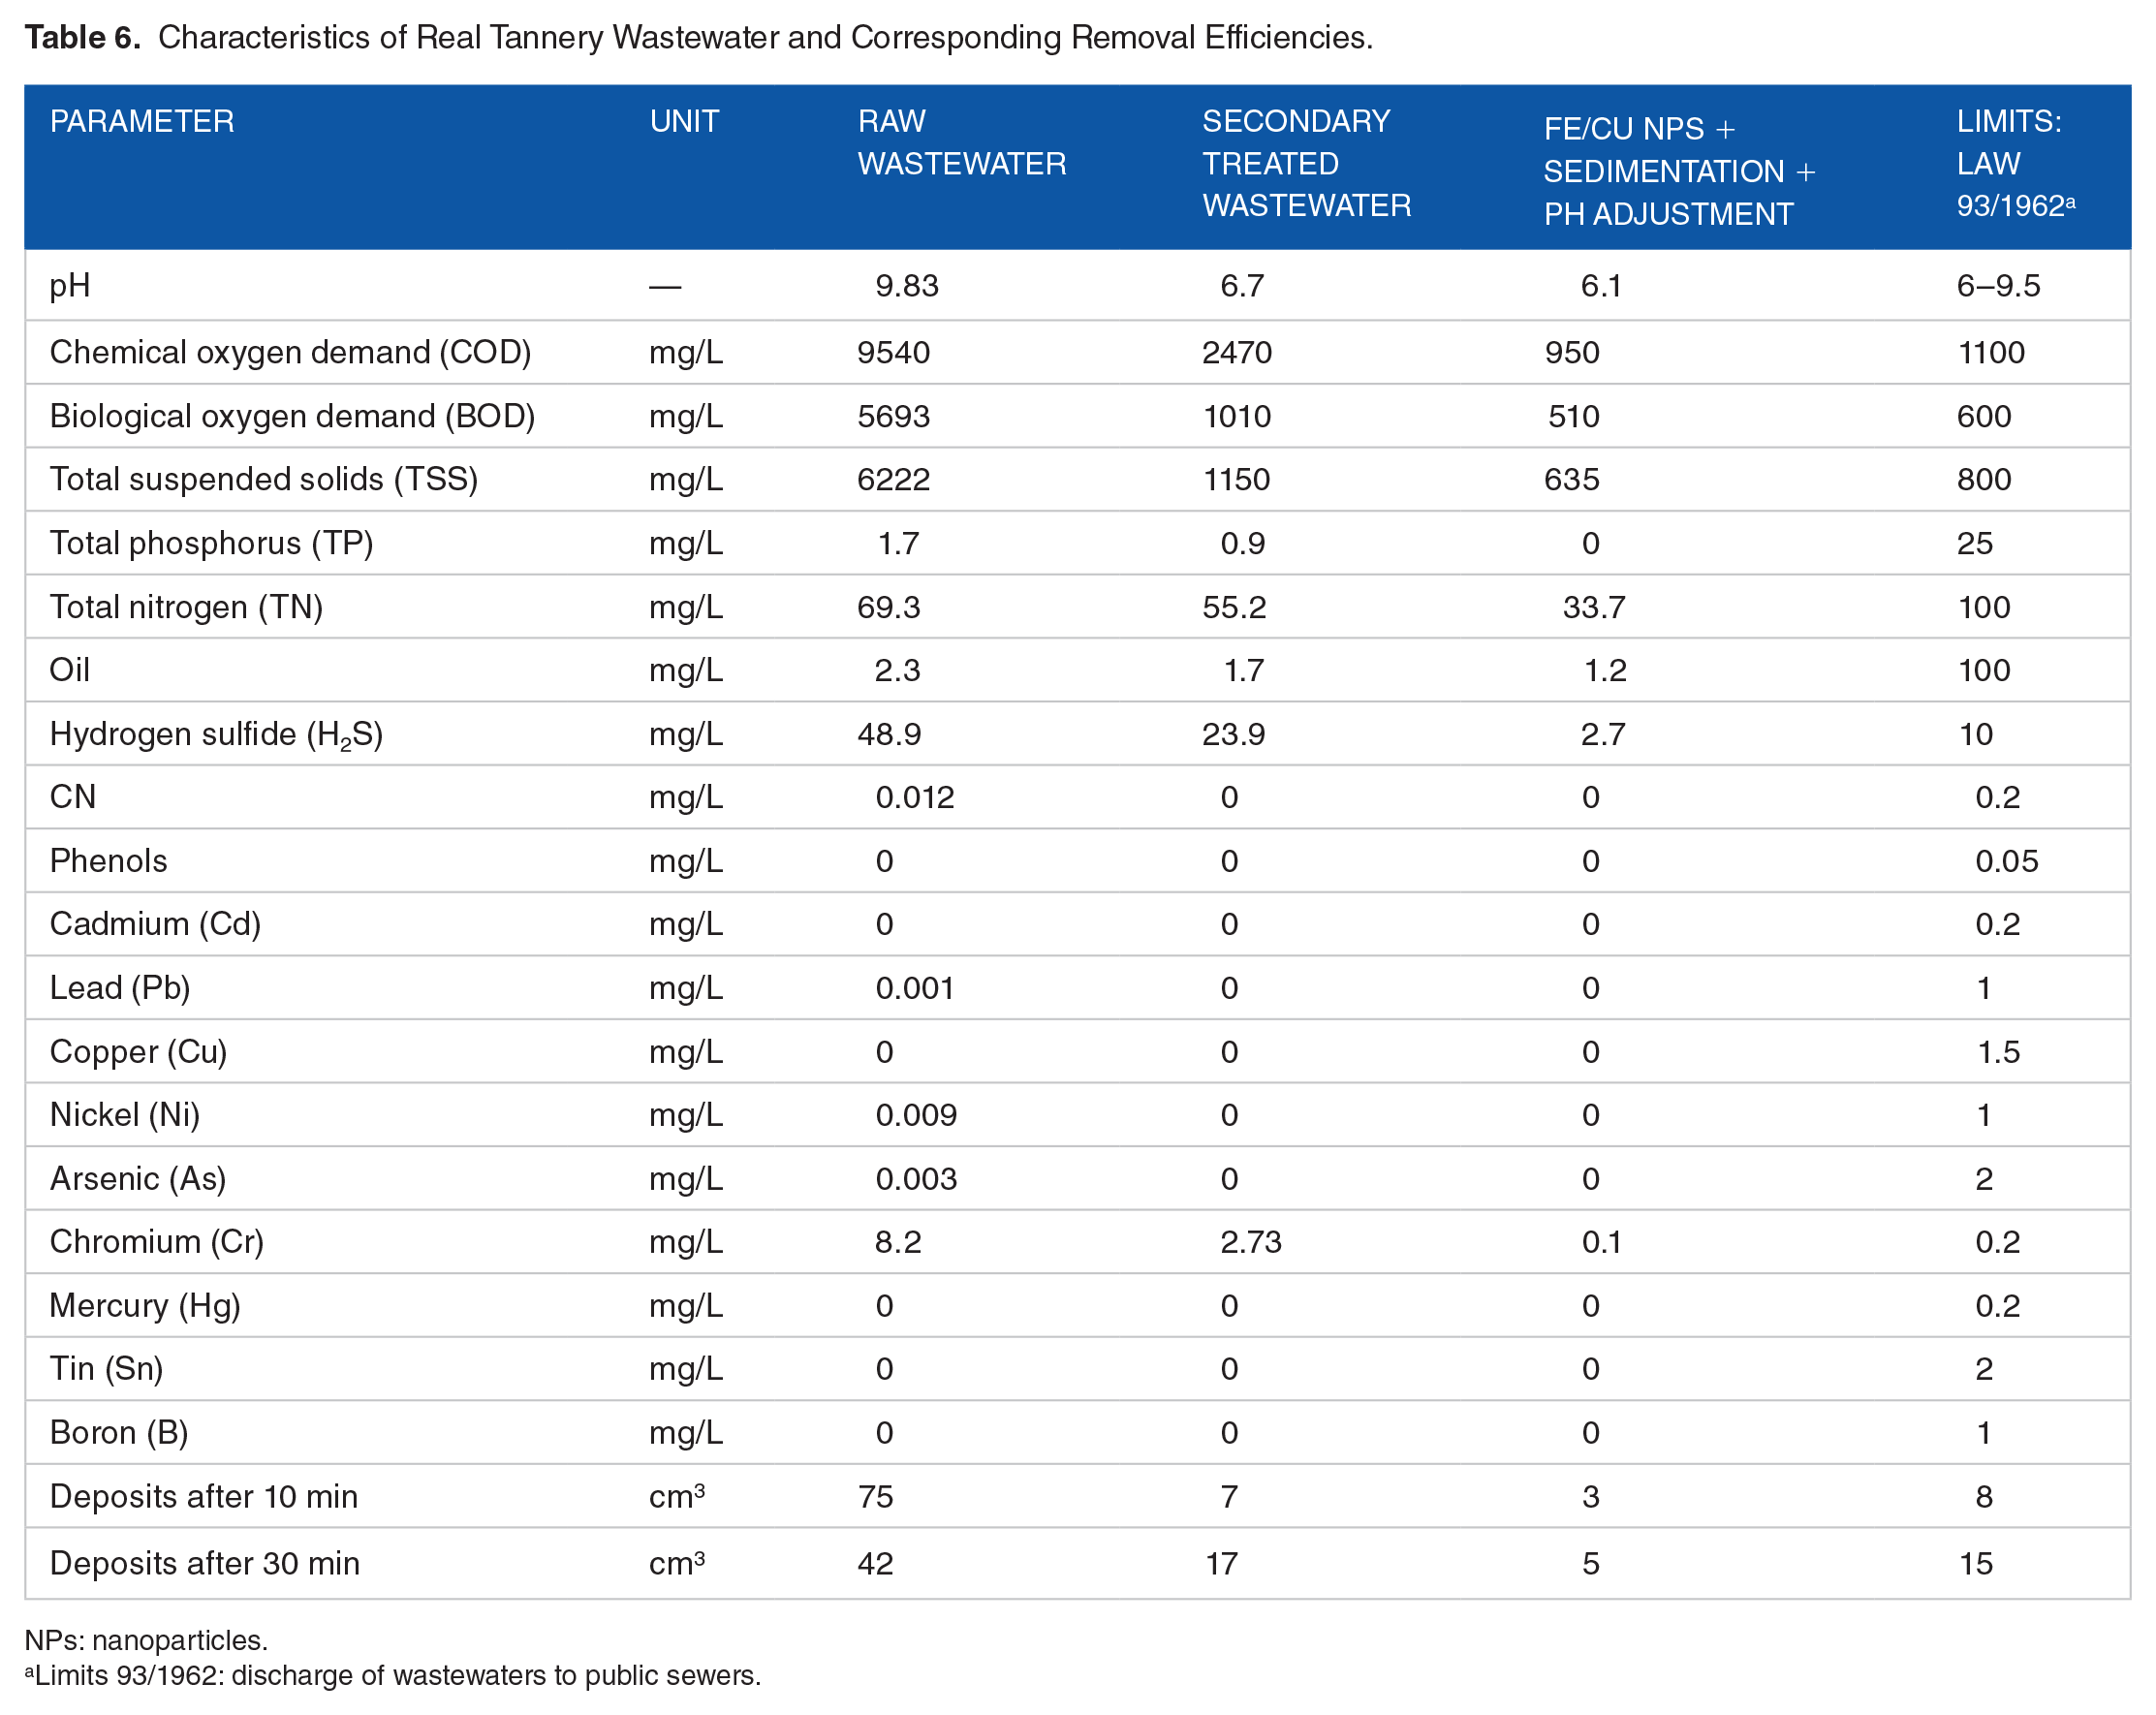Select the RAW WASTEWATER column header
Image resolution: width=2156 pixels, height=1715 pixels.
(x=961, y=143)
